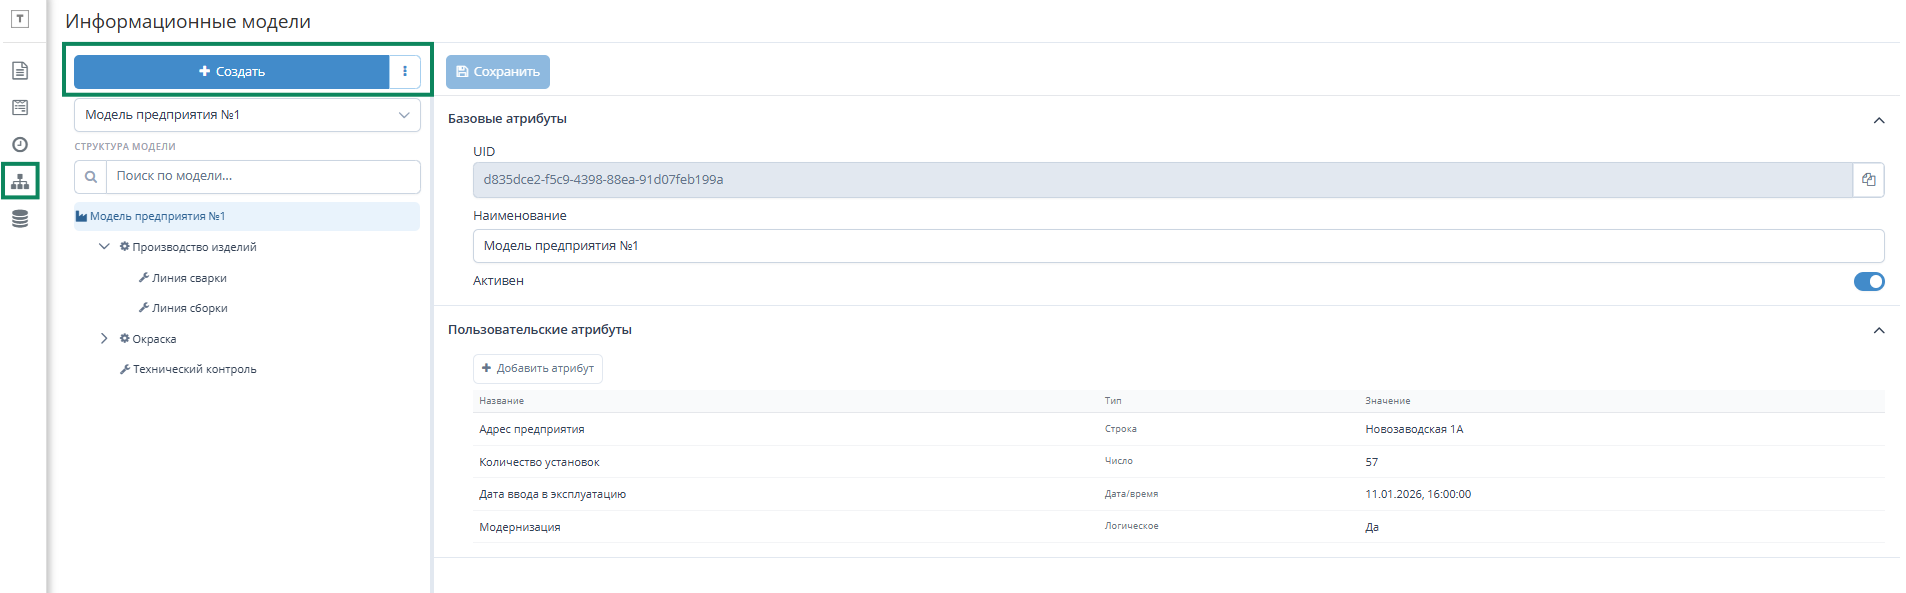Click the value Новозаводская 1А

tap(1414, 429)
